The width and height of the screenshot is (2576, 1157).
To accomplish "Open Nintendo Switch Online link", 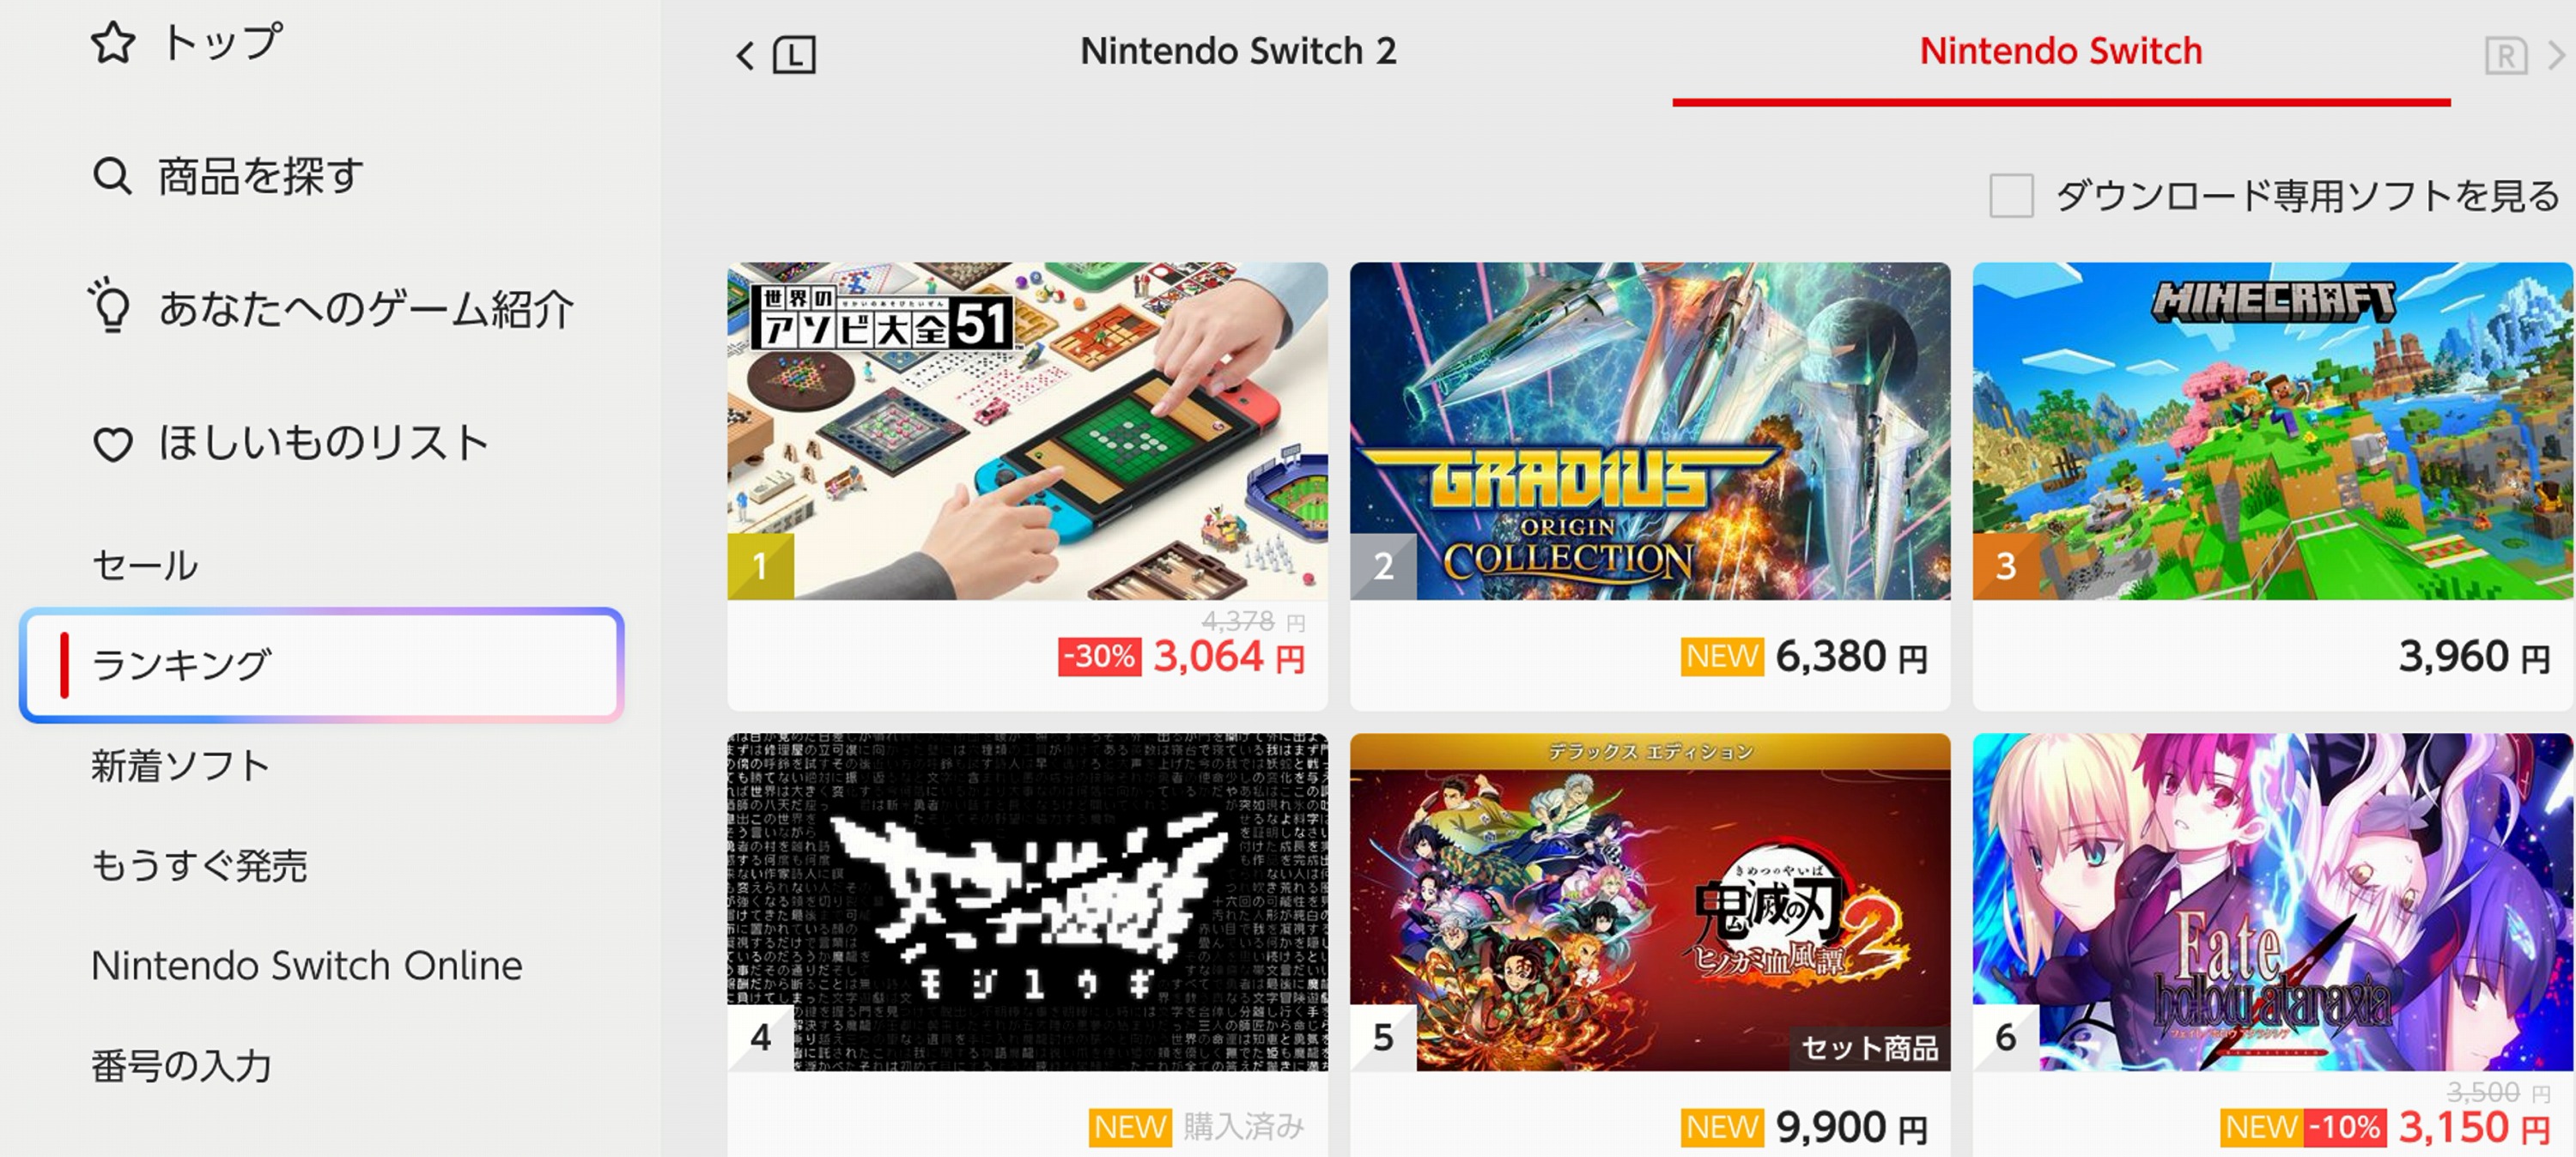I will pyautogui.click(x=307, y=965).
